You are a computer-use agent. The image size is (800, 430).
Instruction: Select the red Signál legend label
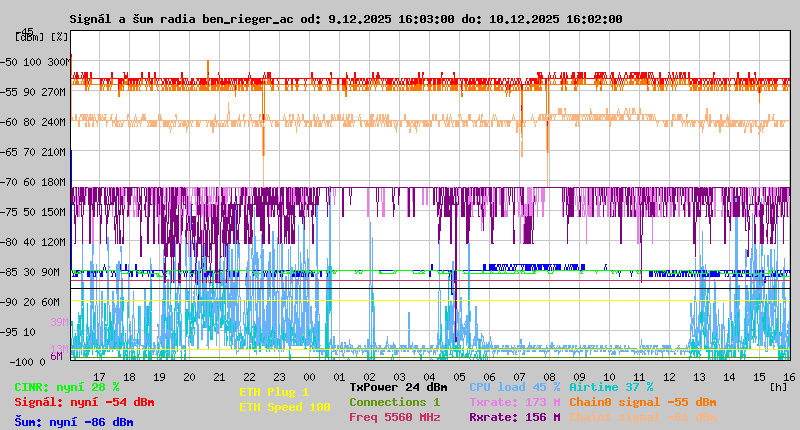[84, 402]
